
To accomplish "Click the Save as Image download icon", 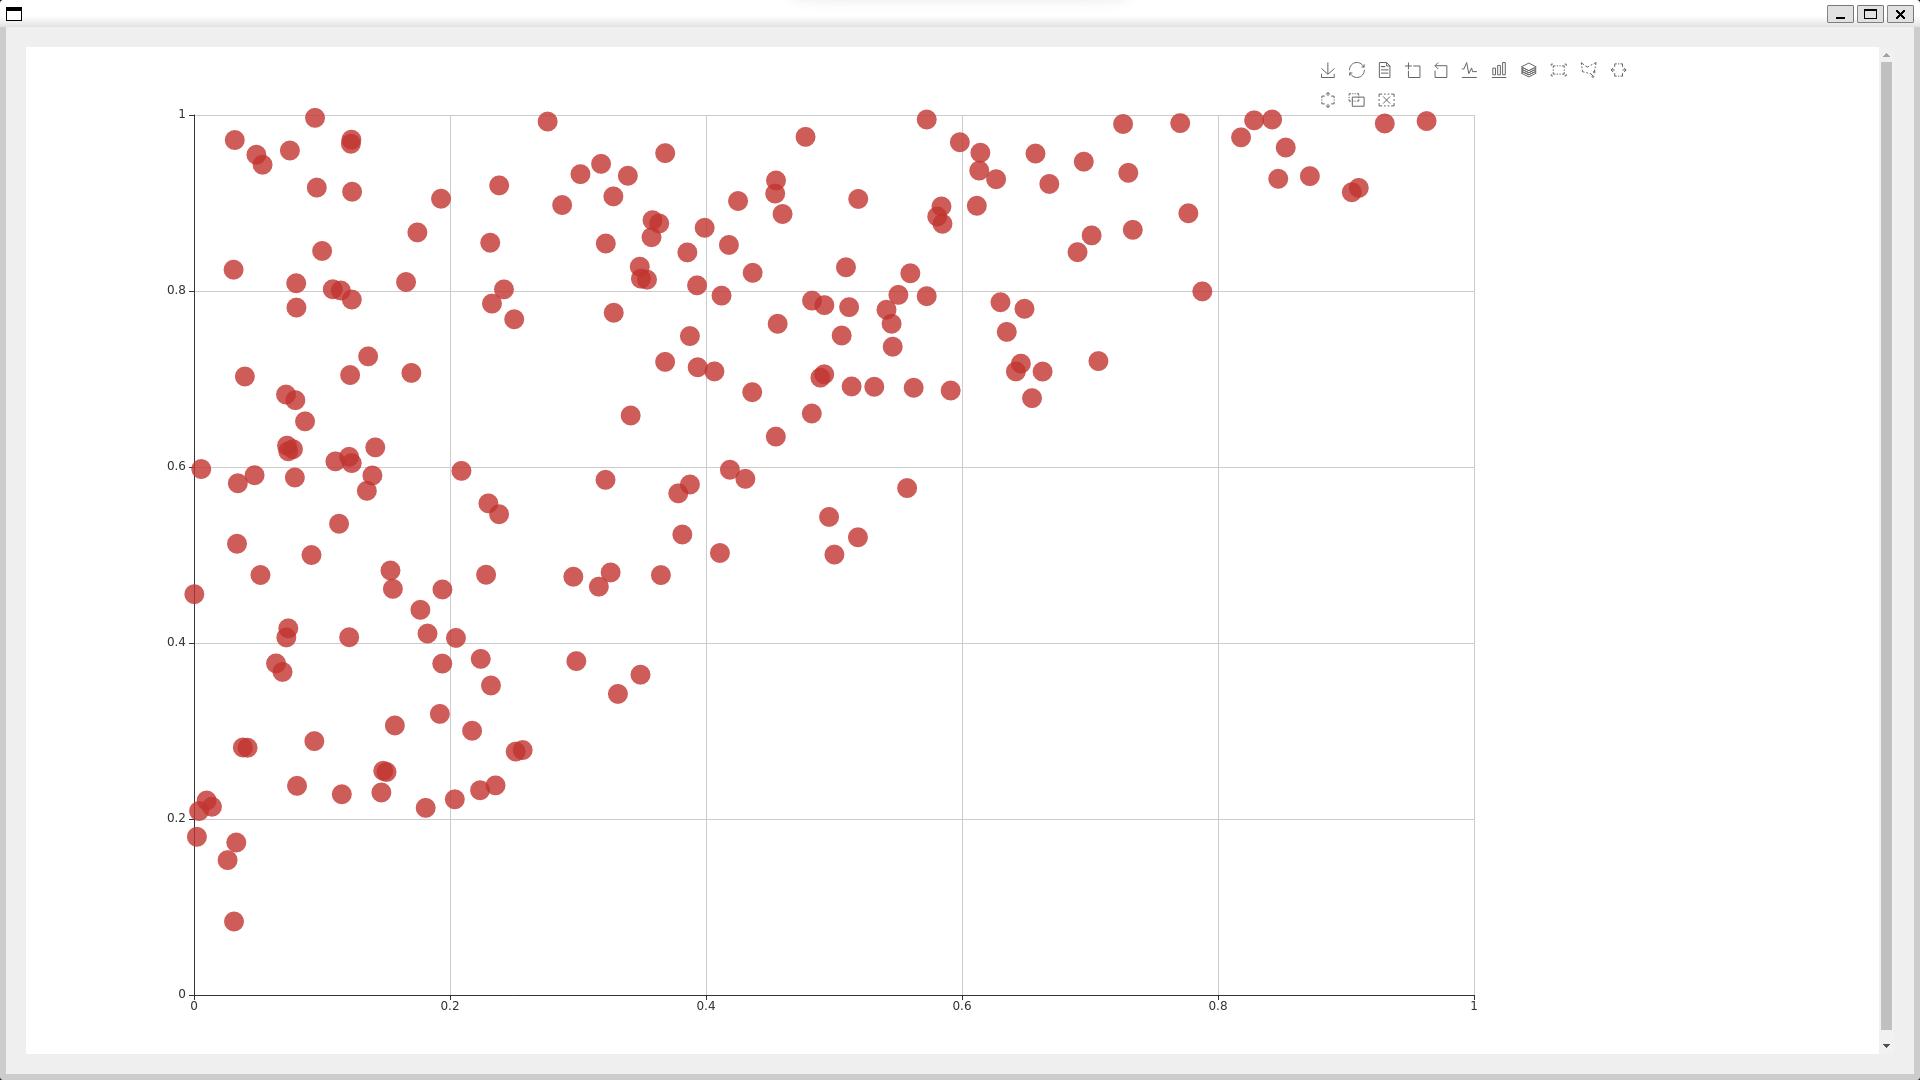I will tap(1327, 70).
